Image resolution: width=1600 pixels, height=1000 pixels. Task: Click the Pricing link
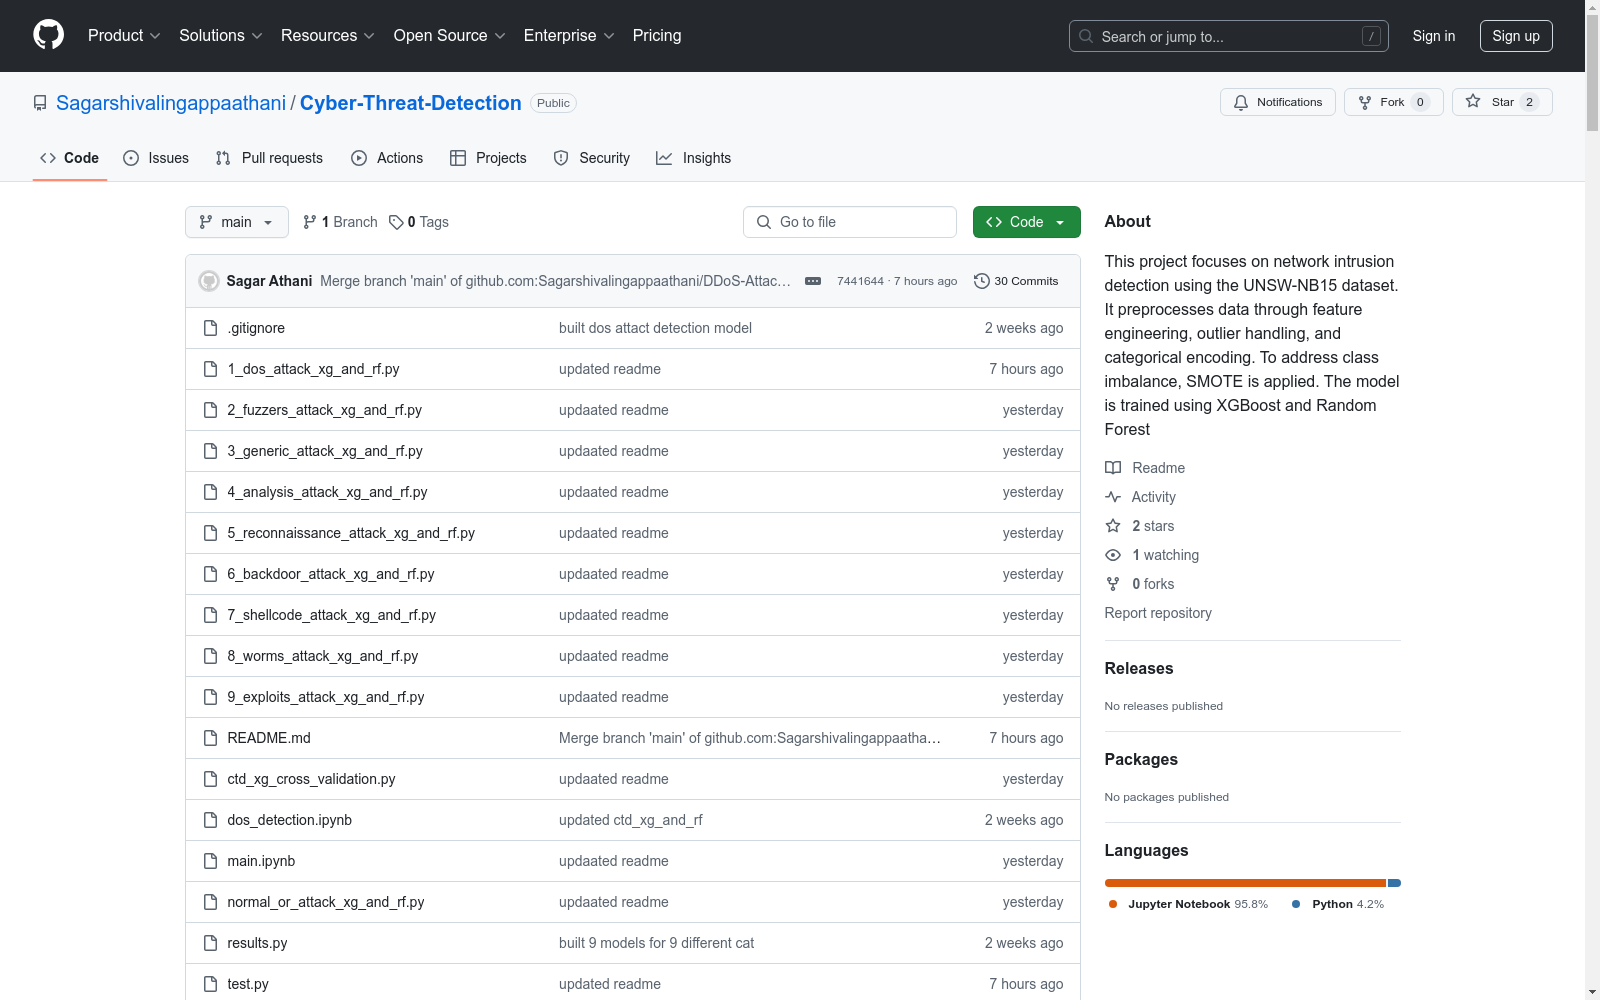[657, 35]
